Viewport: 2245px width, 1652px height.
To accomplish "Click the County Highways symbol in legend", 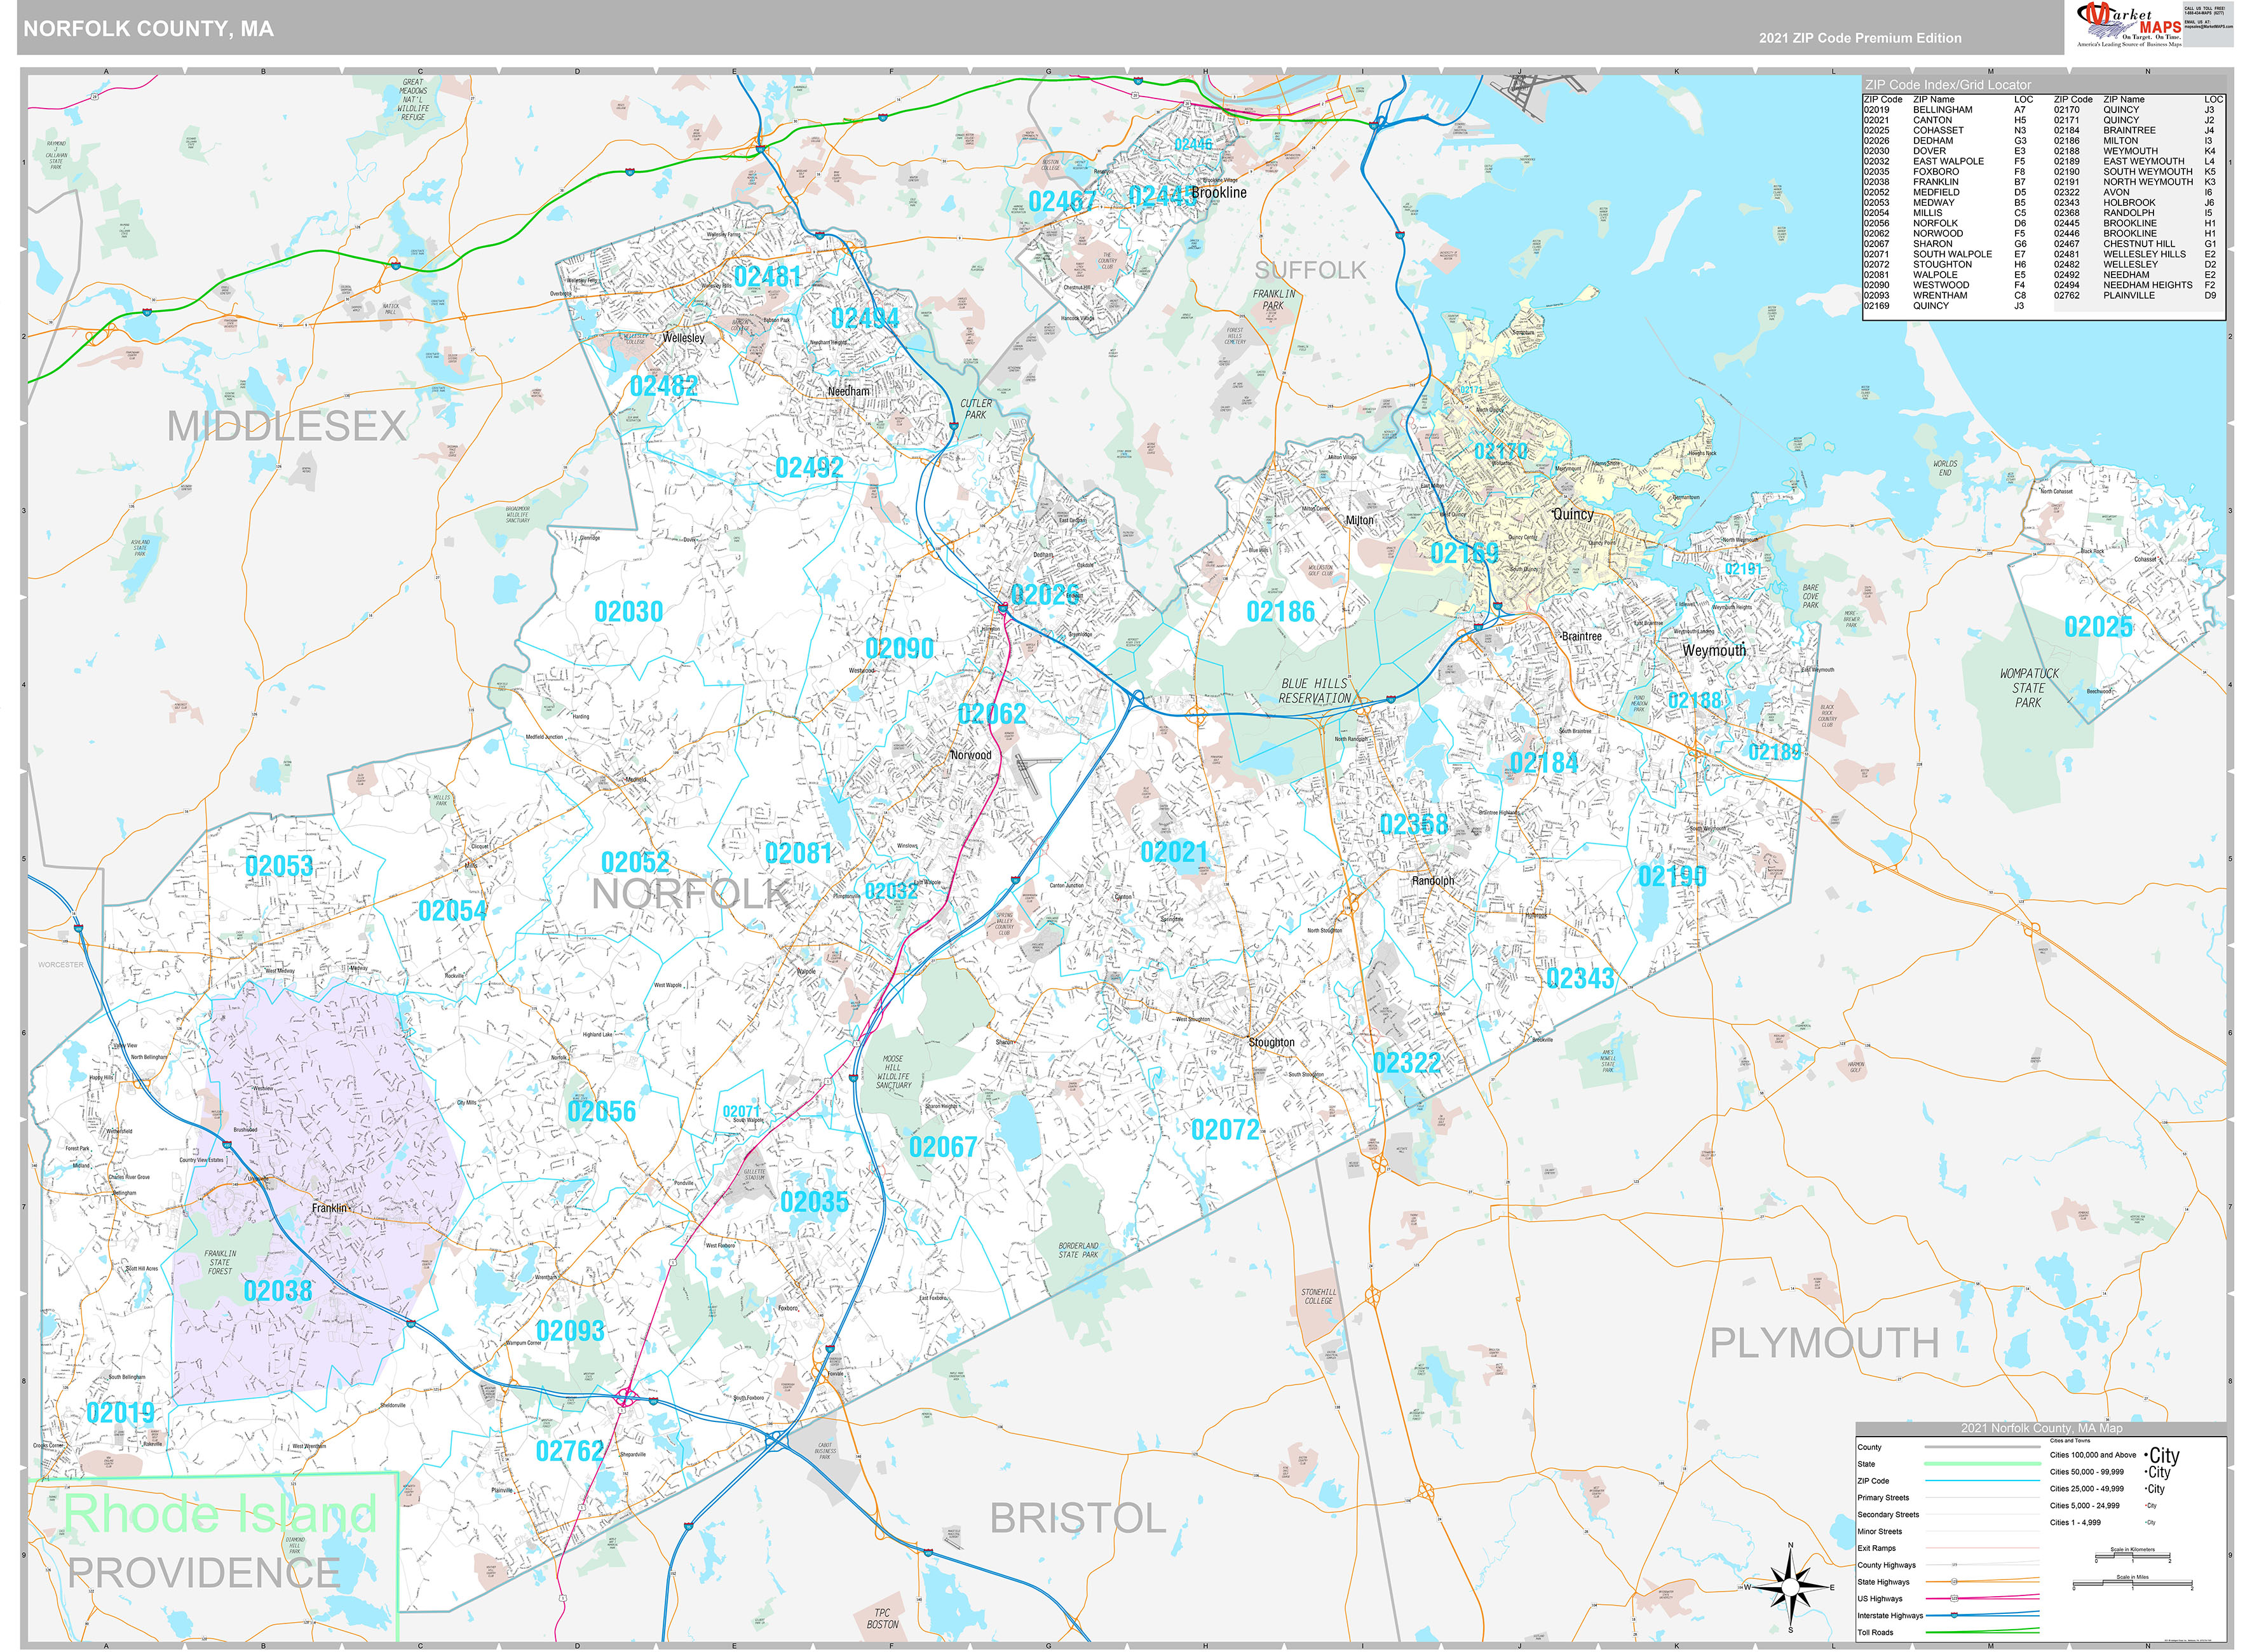I will [1954, 1565].
